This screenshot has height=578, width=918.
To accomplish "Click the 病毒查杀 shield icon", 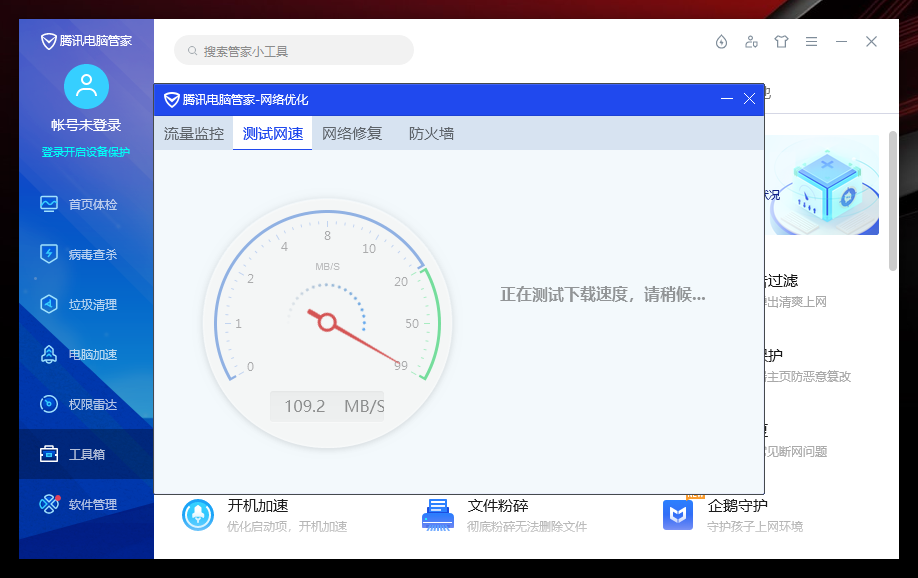I will point(49,254).
